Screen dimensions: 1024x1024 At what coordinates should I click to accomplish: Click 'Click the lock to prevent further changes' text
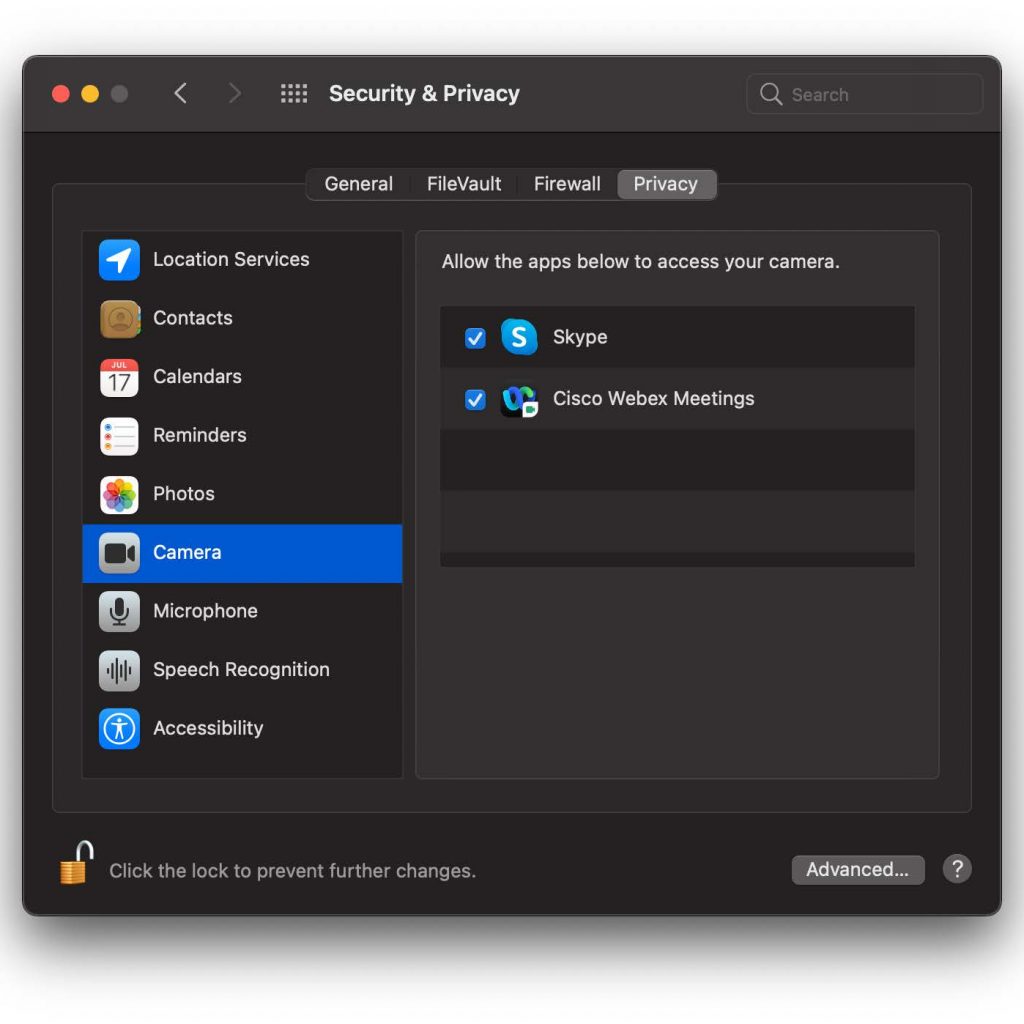coord(293,871)
